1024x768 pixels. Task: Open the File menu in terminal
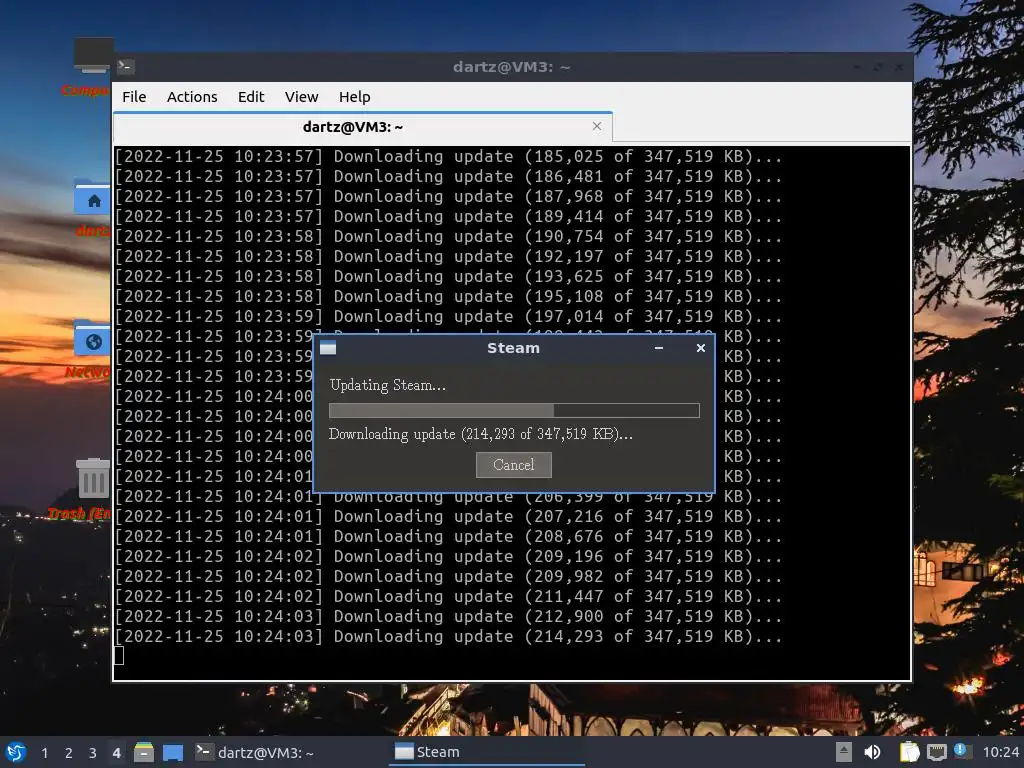pos(134,97)
